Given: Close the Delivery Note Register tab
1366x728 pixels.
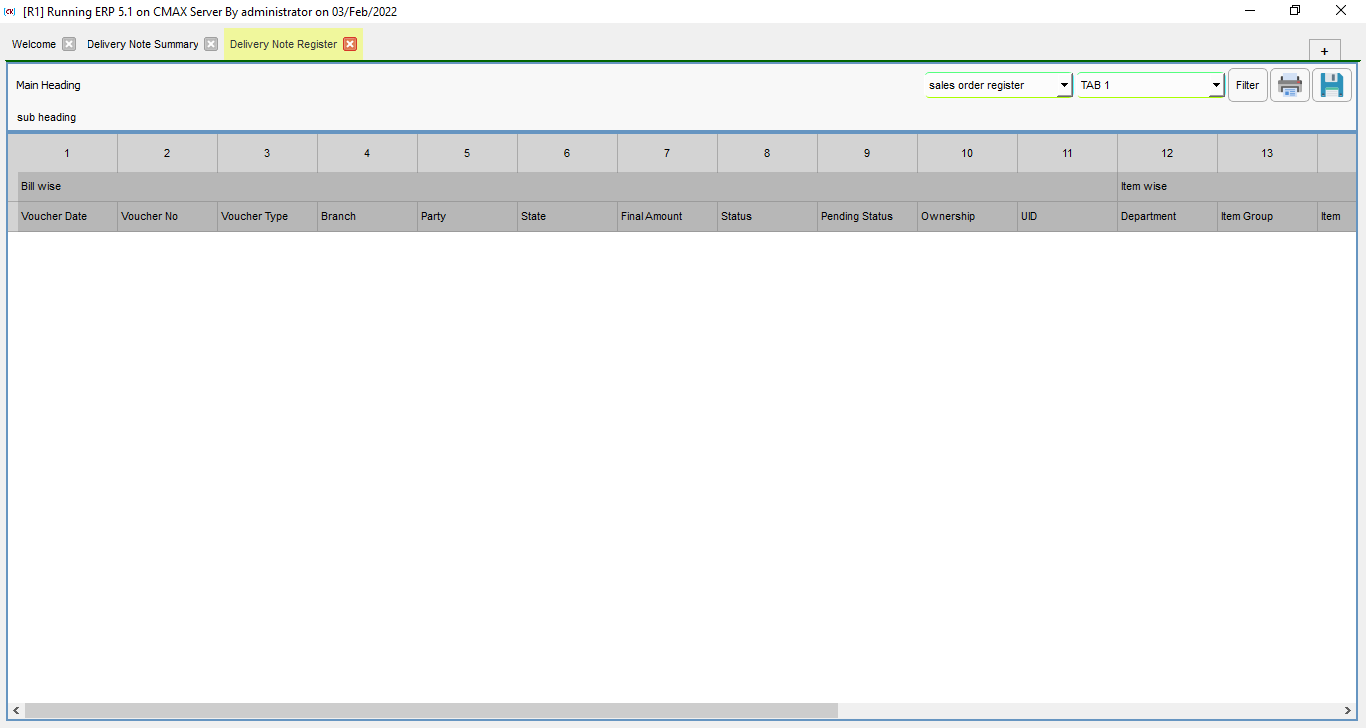Looking at the screenshot, I should coord(350,44).
